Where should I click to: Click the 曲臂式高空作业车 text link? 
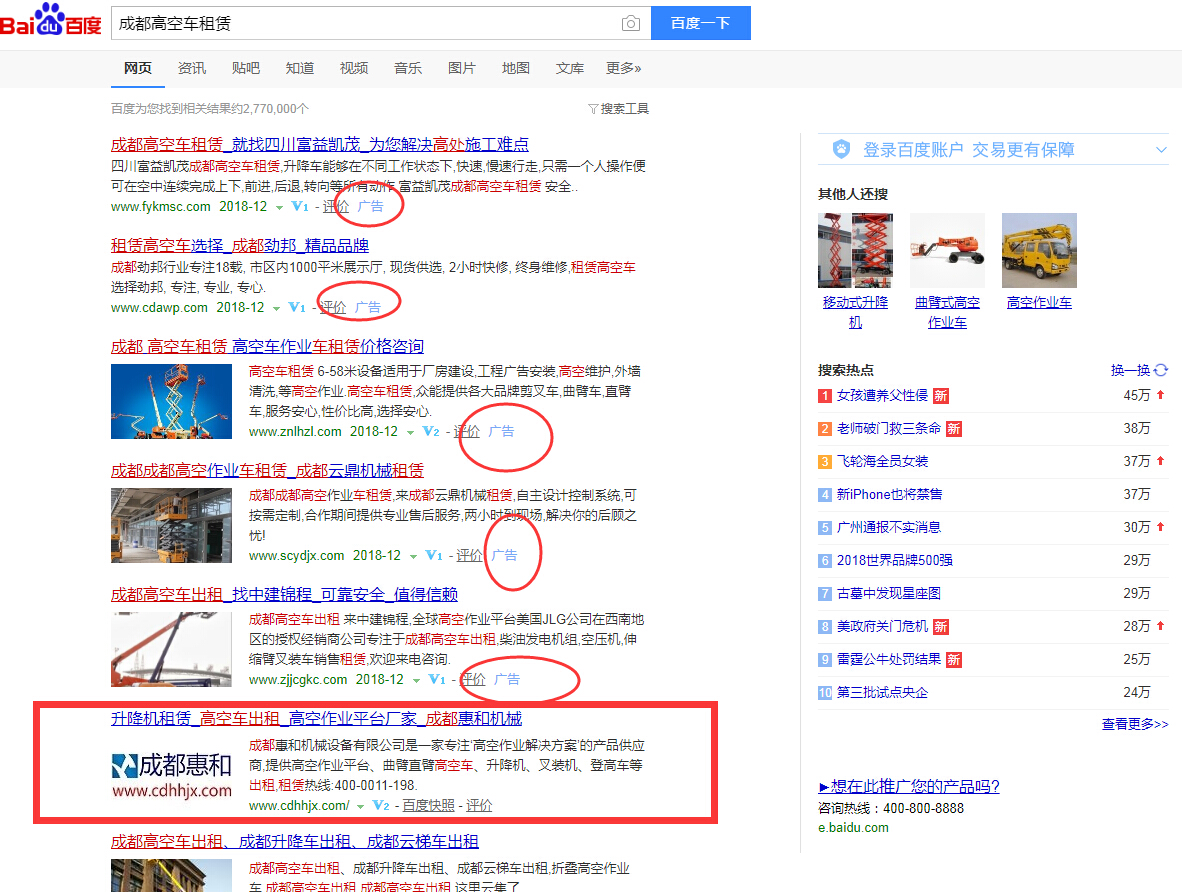pyautogui.click(x=948, y=312)
